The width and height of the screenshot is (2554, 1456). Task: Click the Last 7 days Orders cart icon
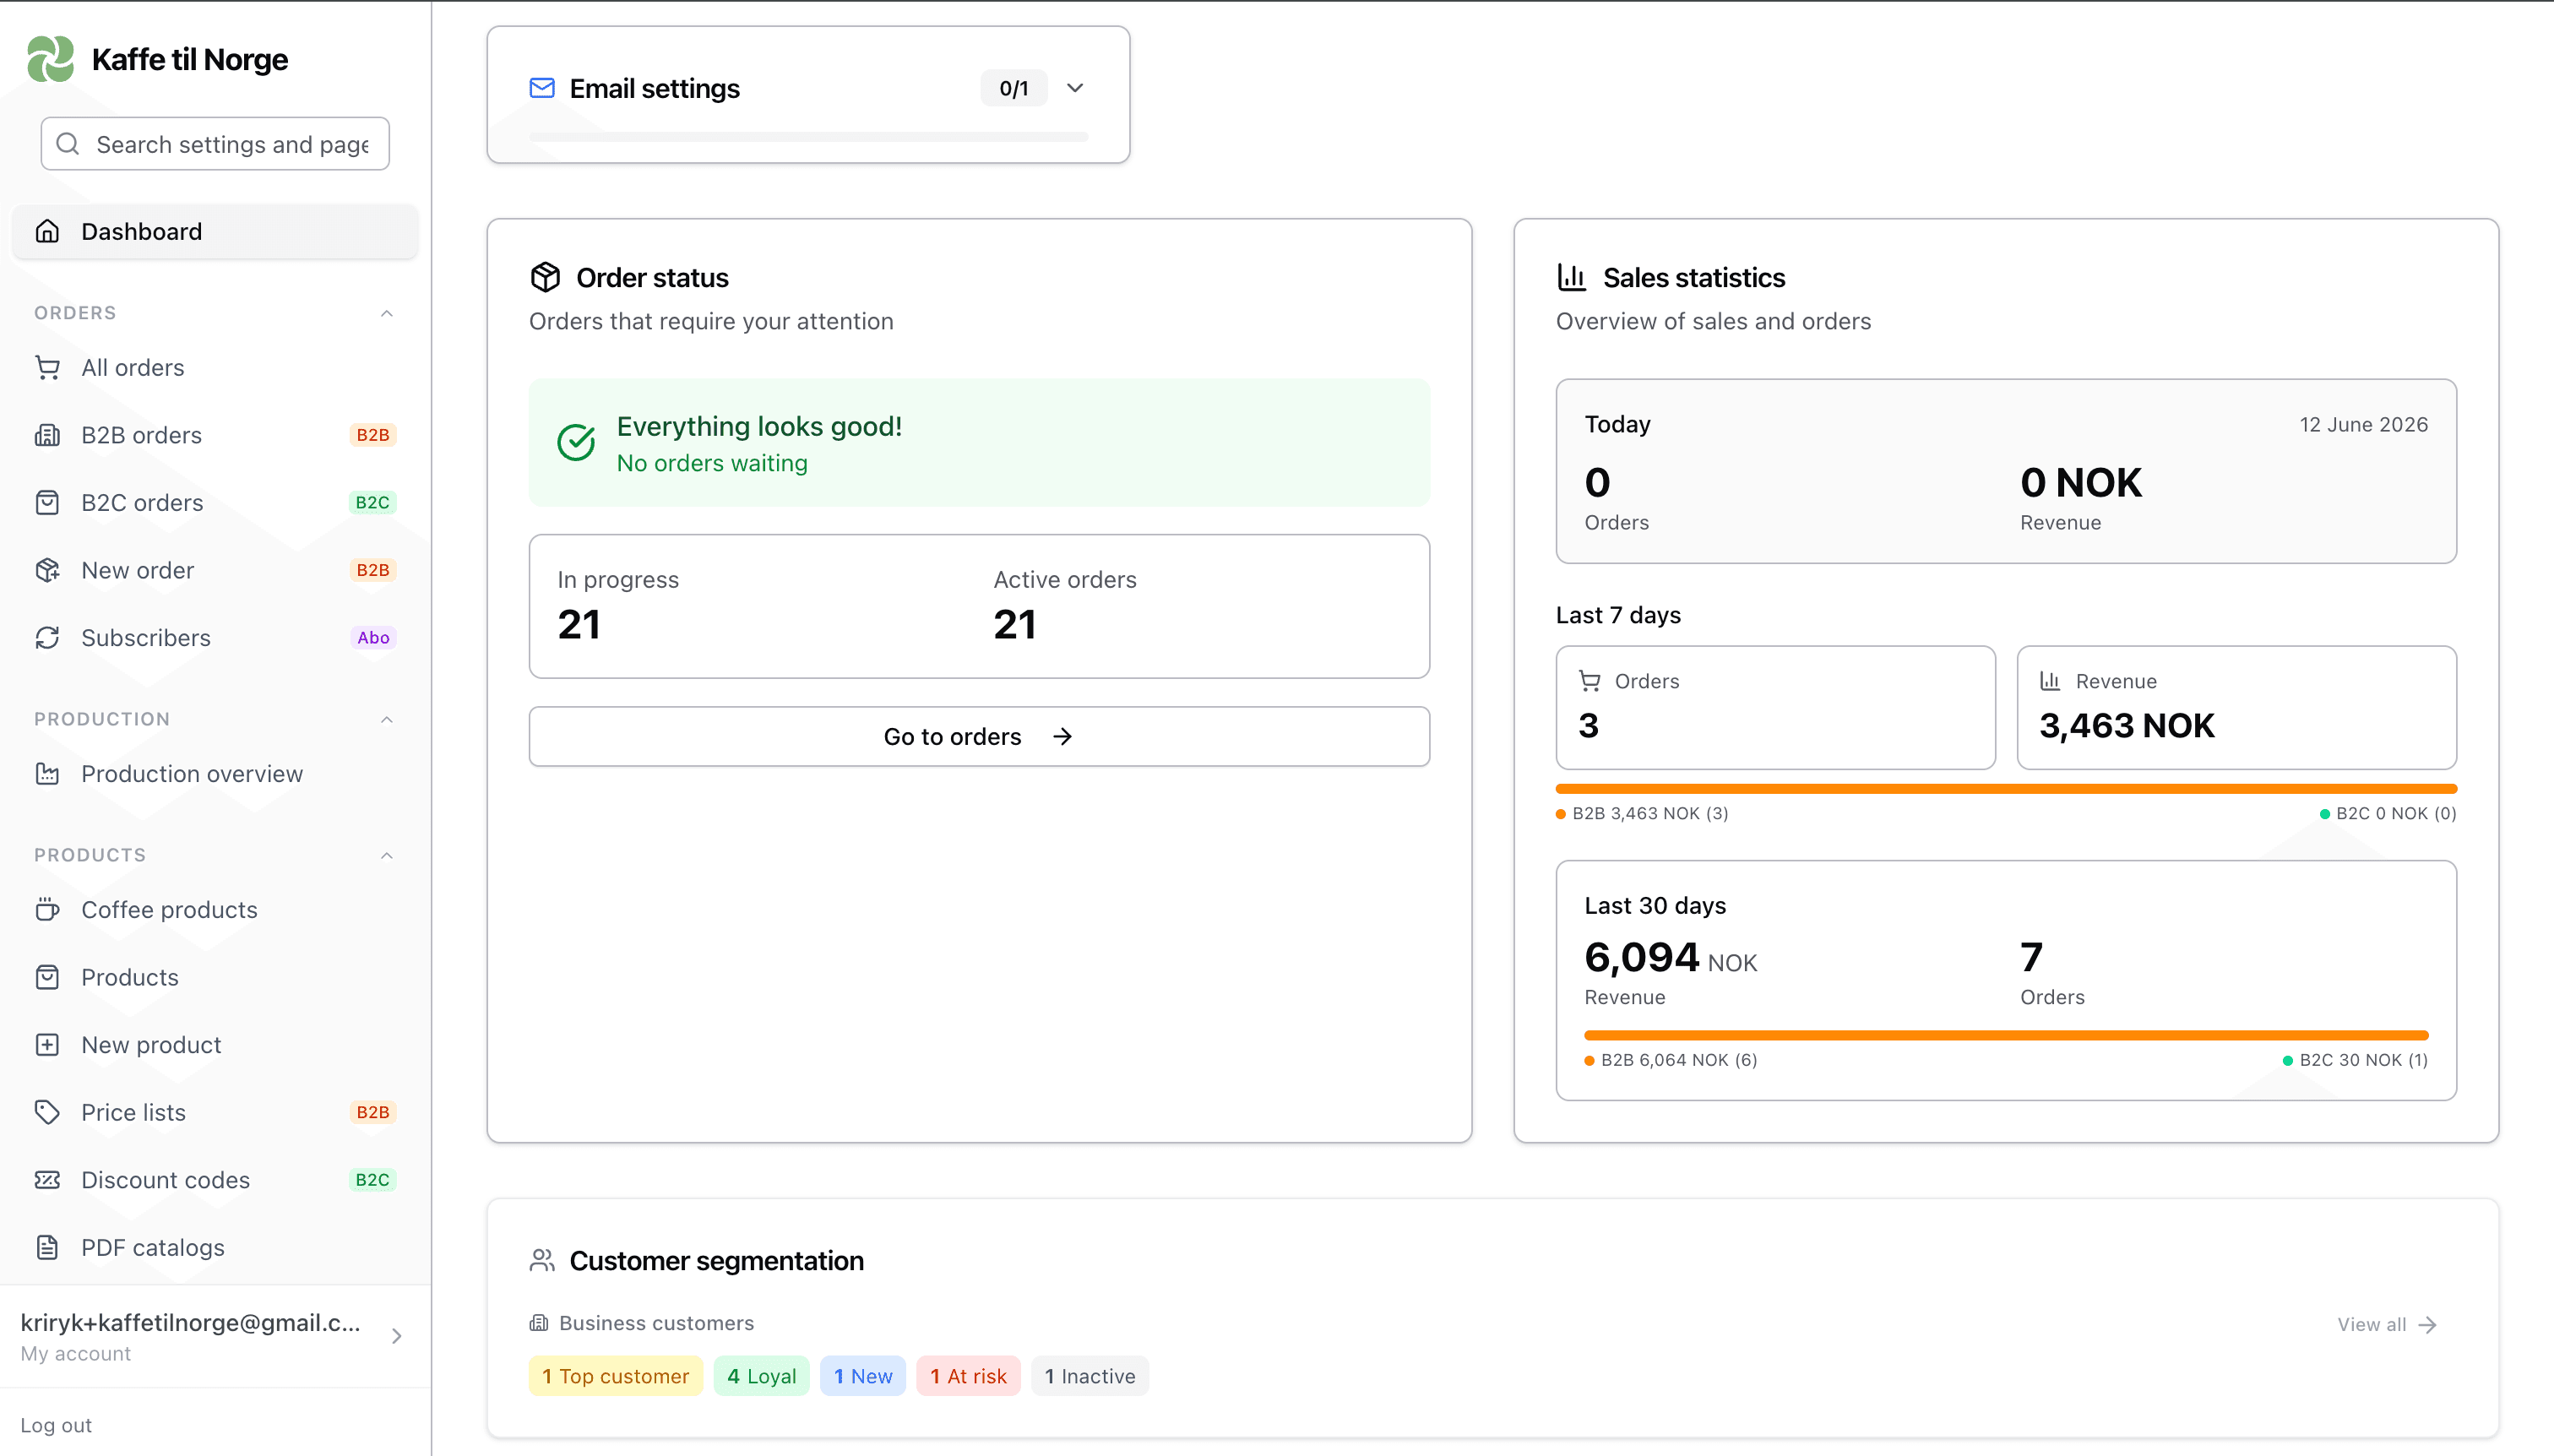[x=1590, y=681]
